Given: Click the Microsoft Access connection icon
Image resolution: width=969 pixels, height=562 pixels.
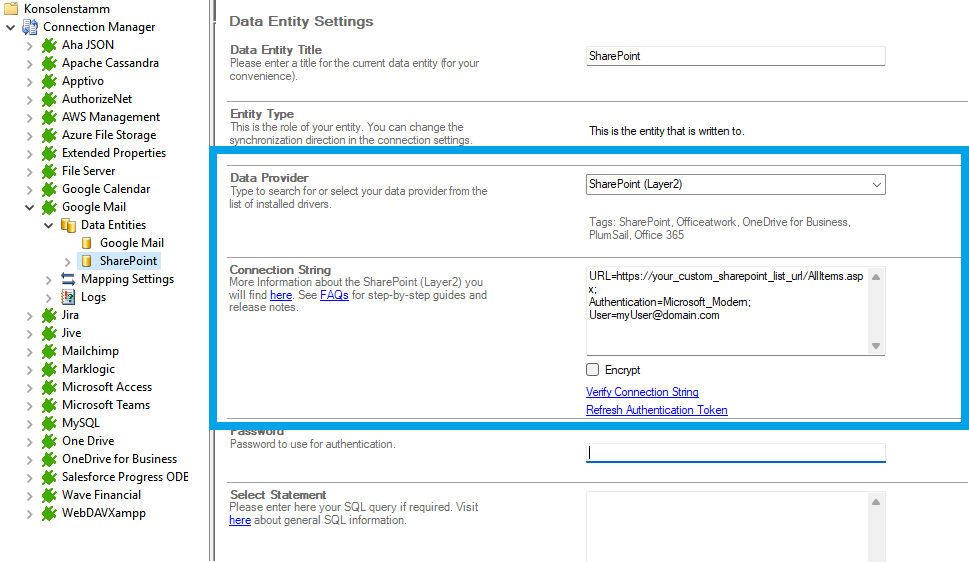Looking at the screenshot, I should tap(49, 387).
